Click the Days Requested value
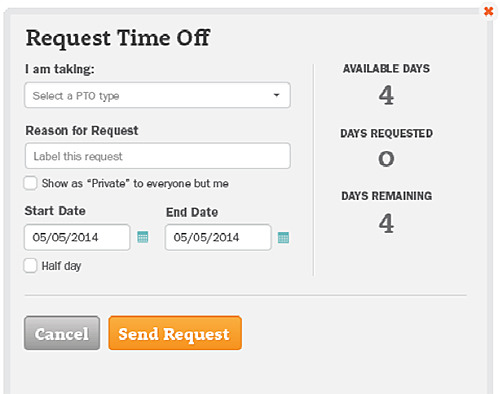The width and height of the screenshot is (500, 394). pos(386,159)
